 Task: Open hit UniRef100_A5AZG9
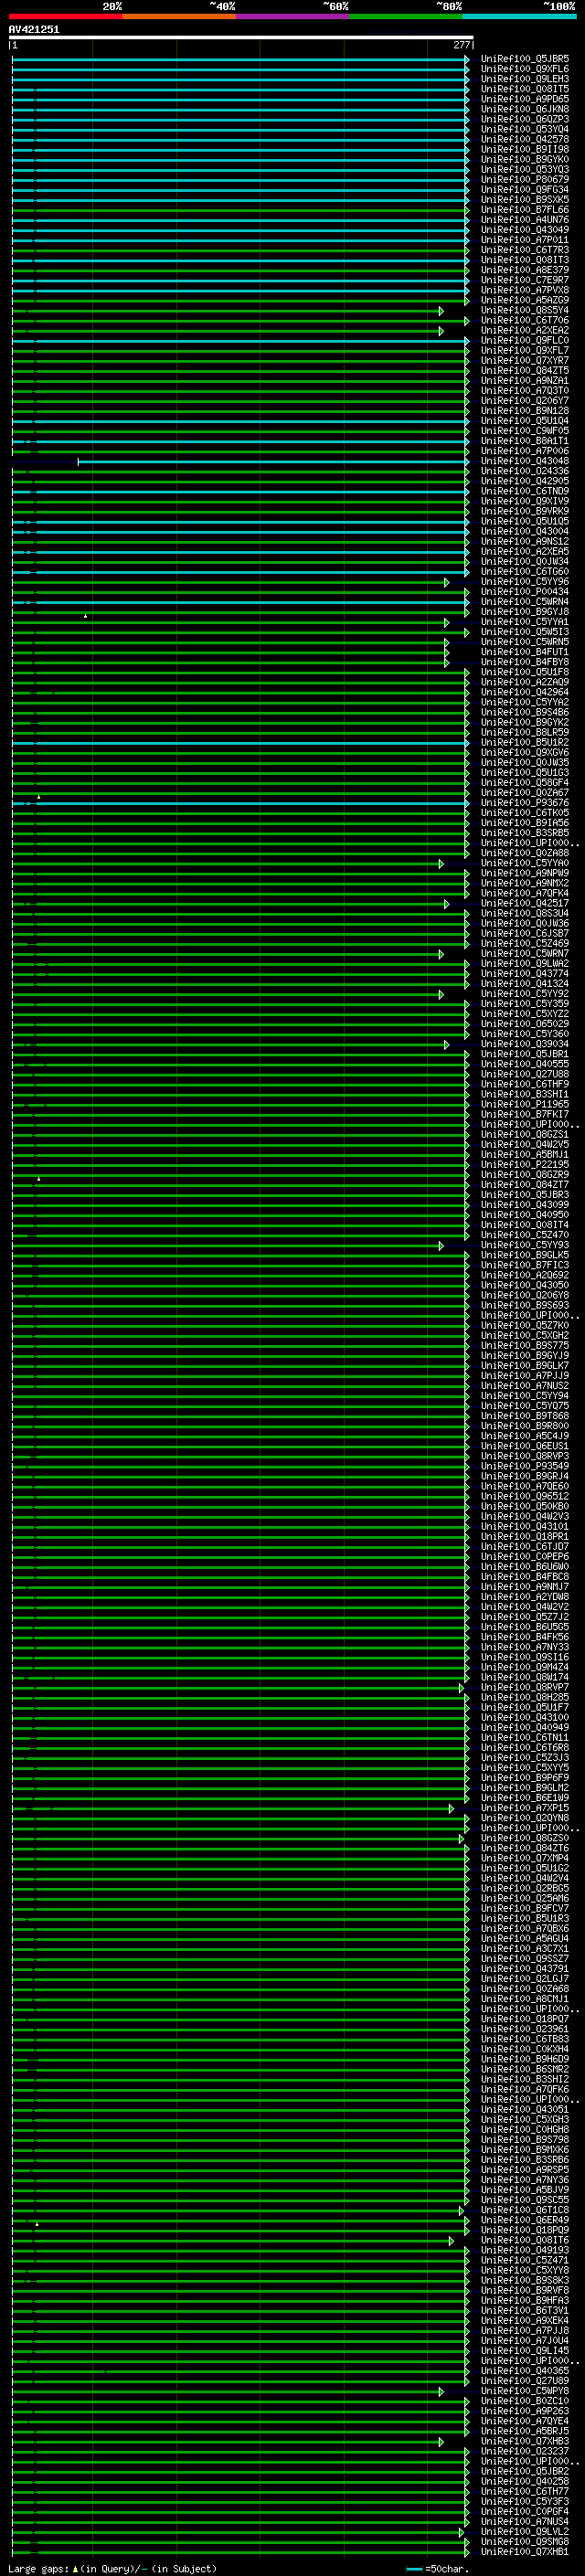coord(525,300)
